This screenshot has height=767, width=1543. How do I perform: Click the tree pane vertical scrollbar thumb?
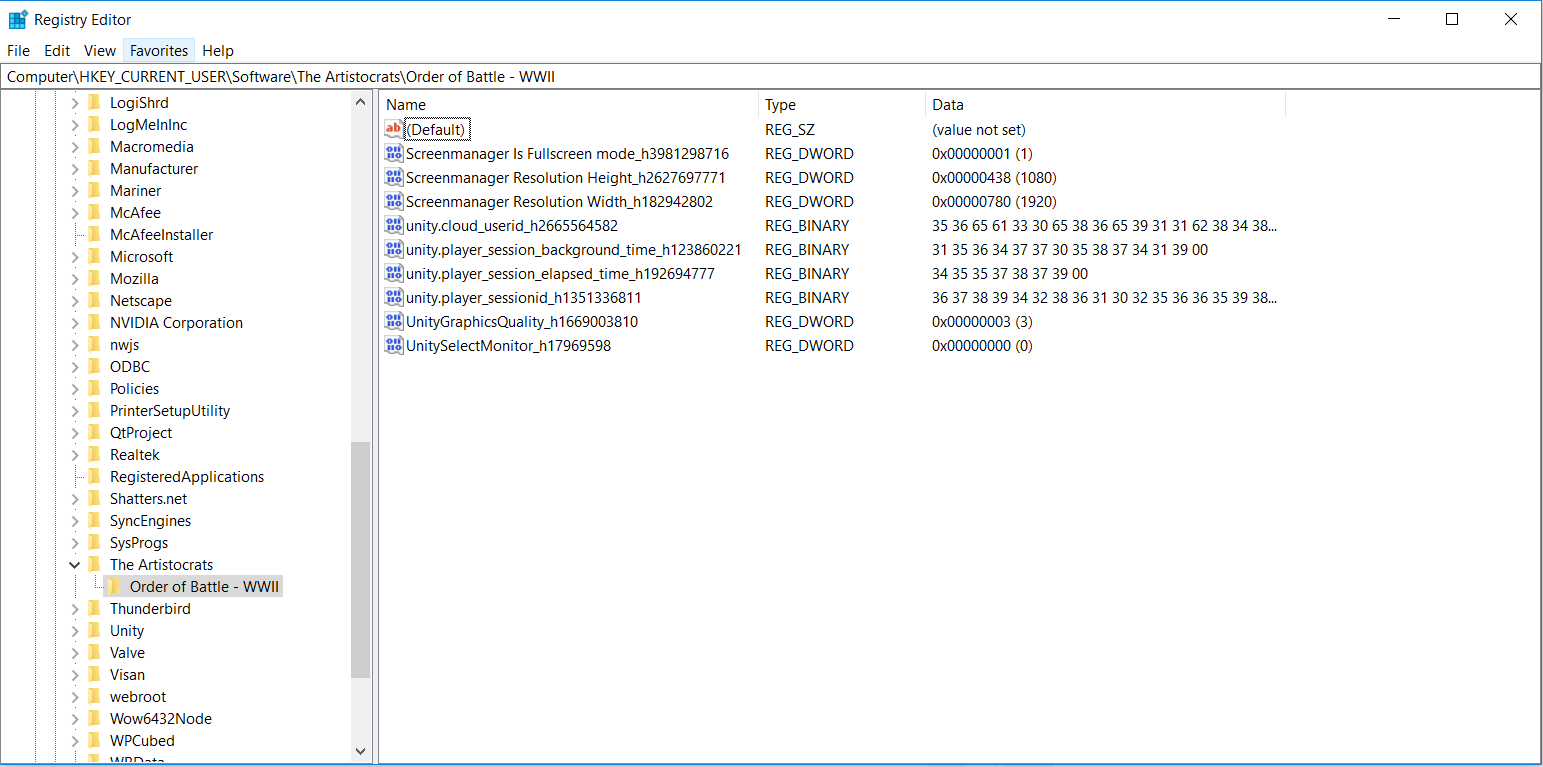361,560
